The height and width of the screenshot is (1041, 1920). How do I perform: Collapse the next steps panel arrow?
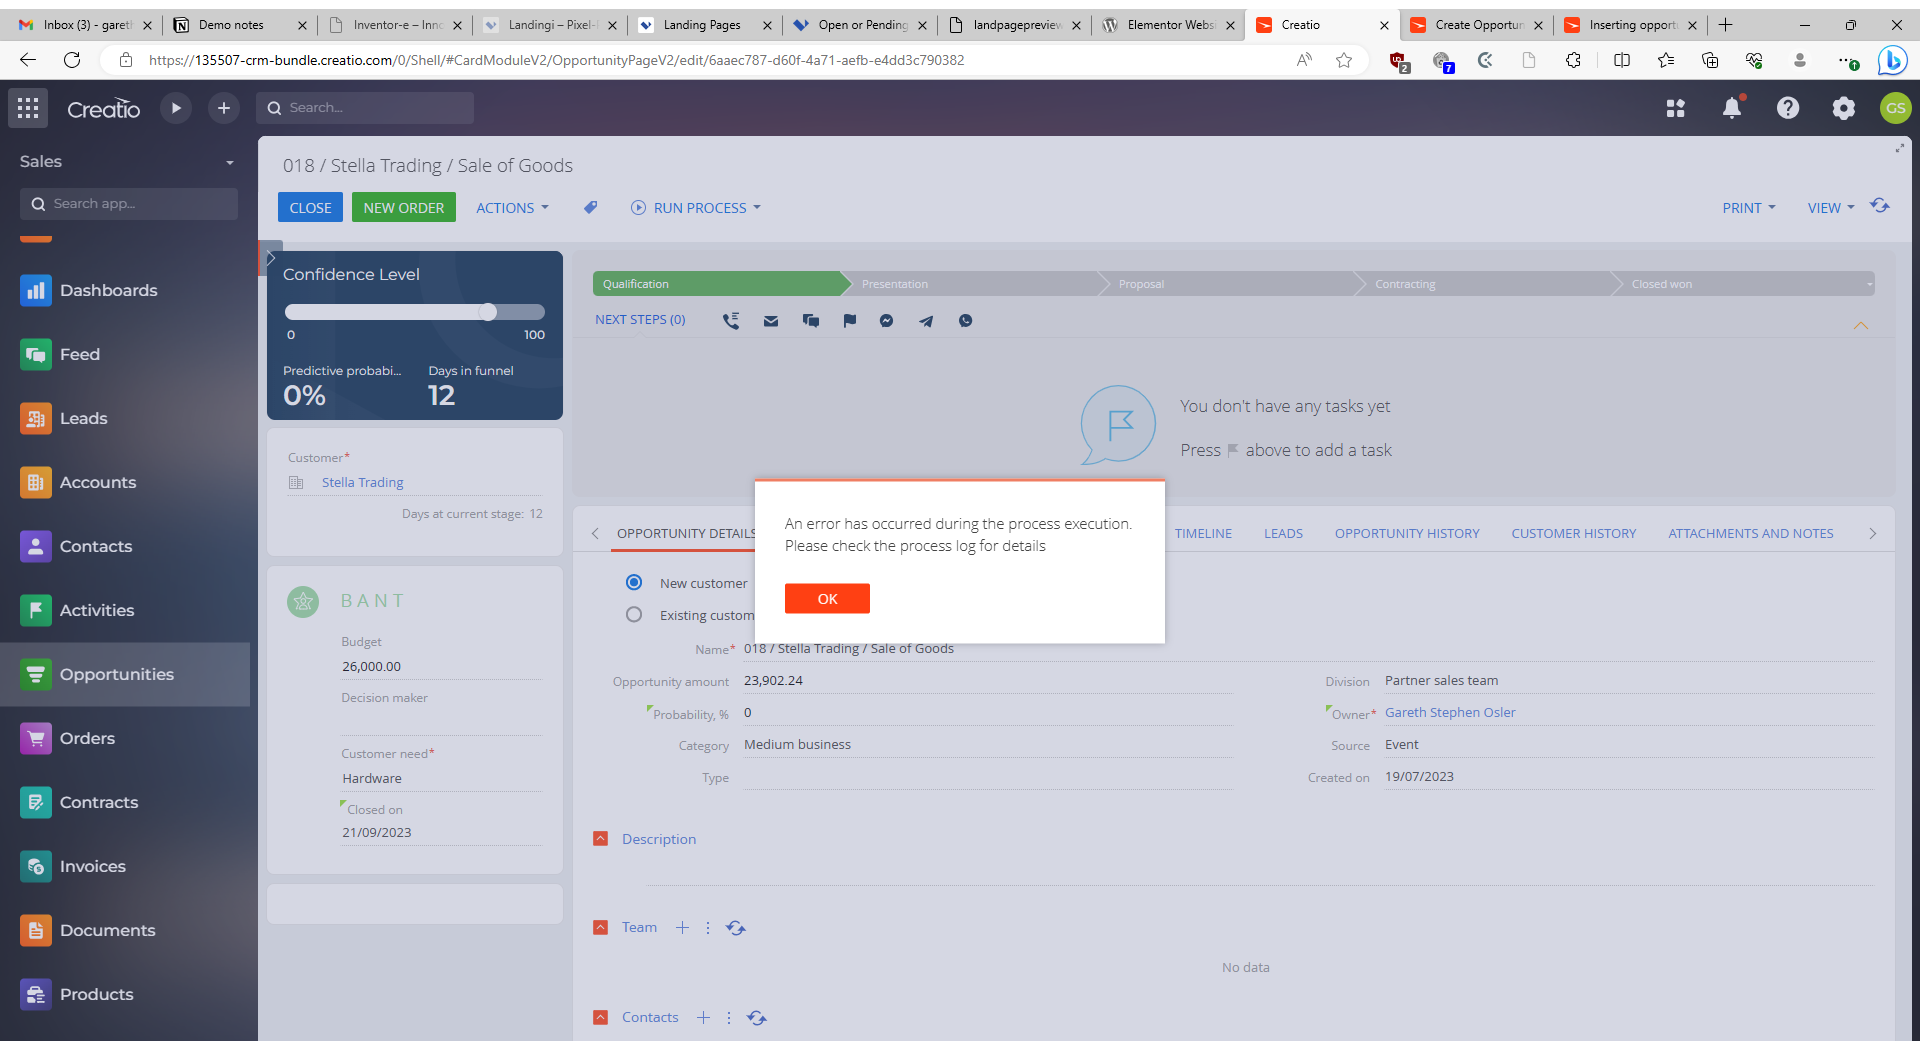tap(1861, 326)
